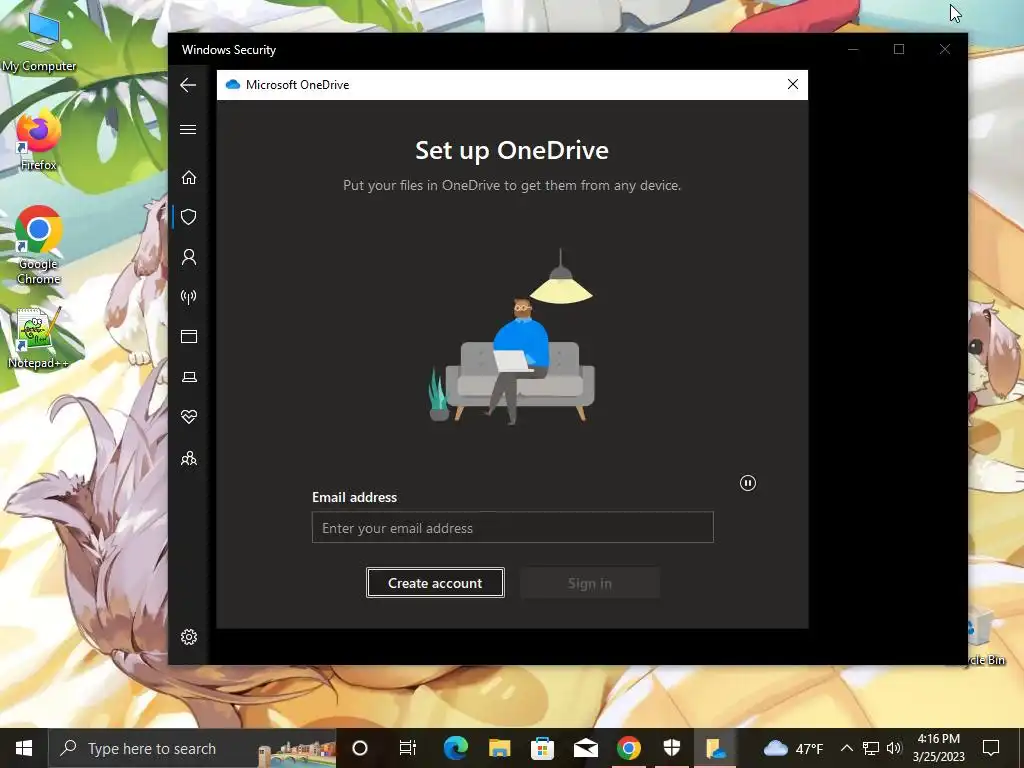
Task: Open Microsoft Store from taskbar
Action: (x=542, y=748)
